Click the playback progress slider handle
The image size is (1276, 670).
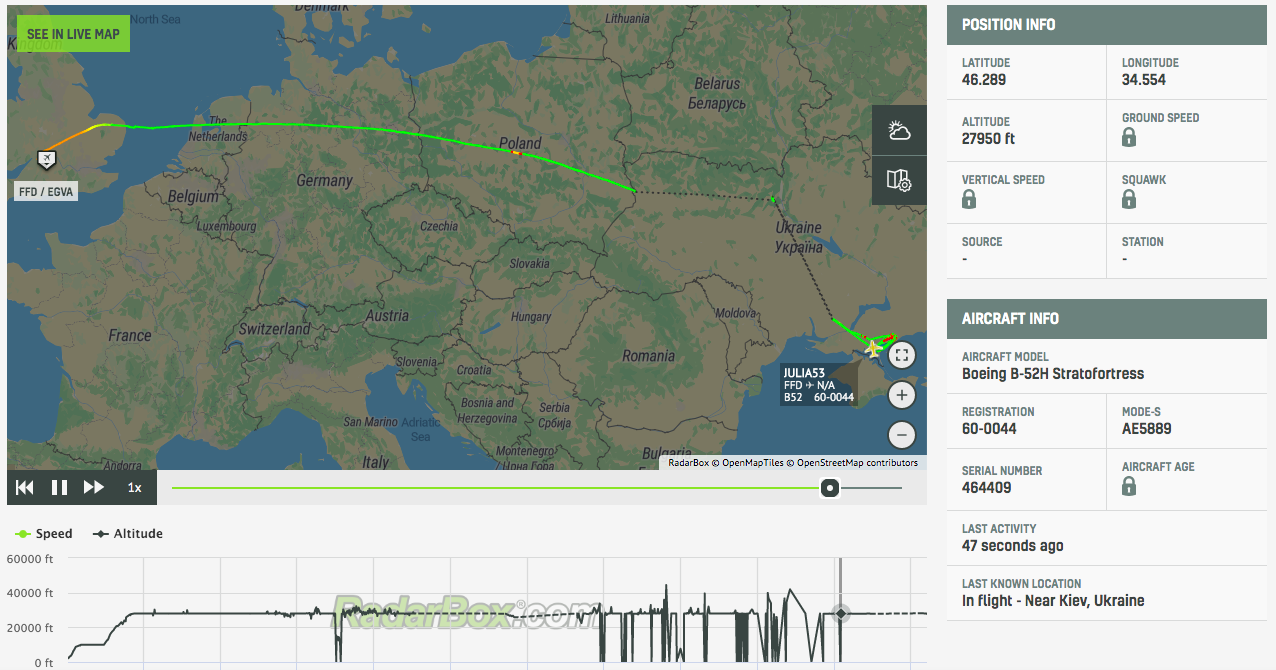pyautogui.click(x=829, y=488)
